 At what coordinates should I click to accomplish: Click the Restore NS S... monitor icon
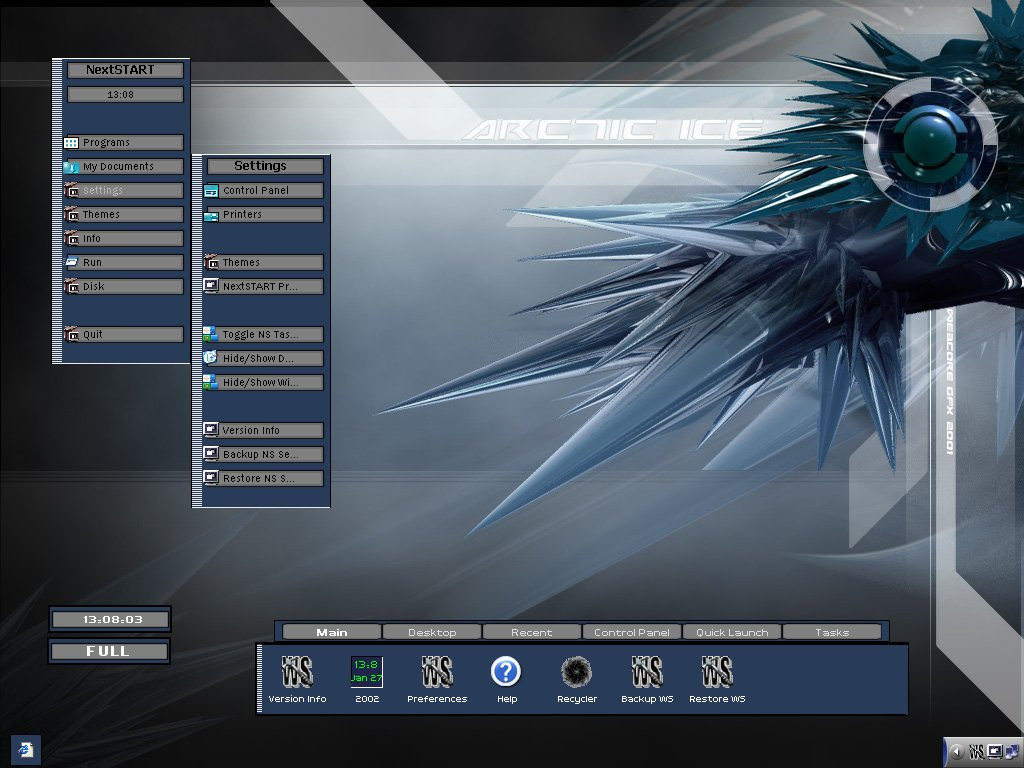pos(211,478)
